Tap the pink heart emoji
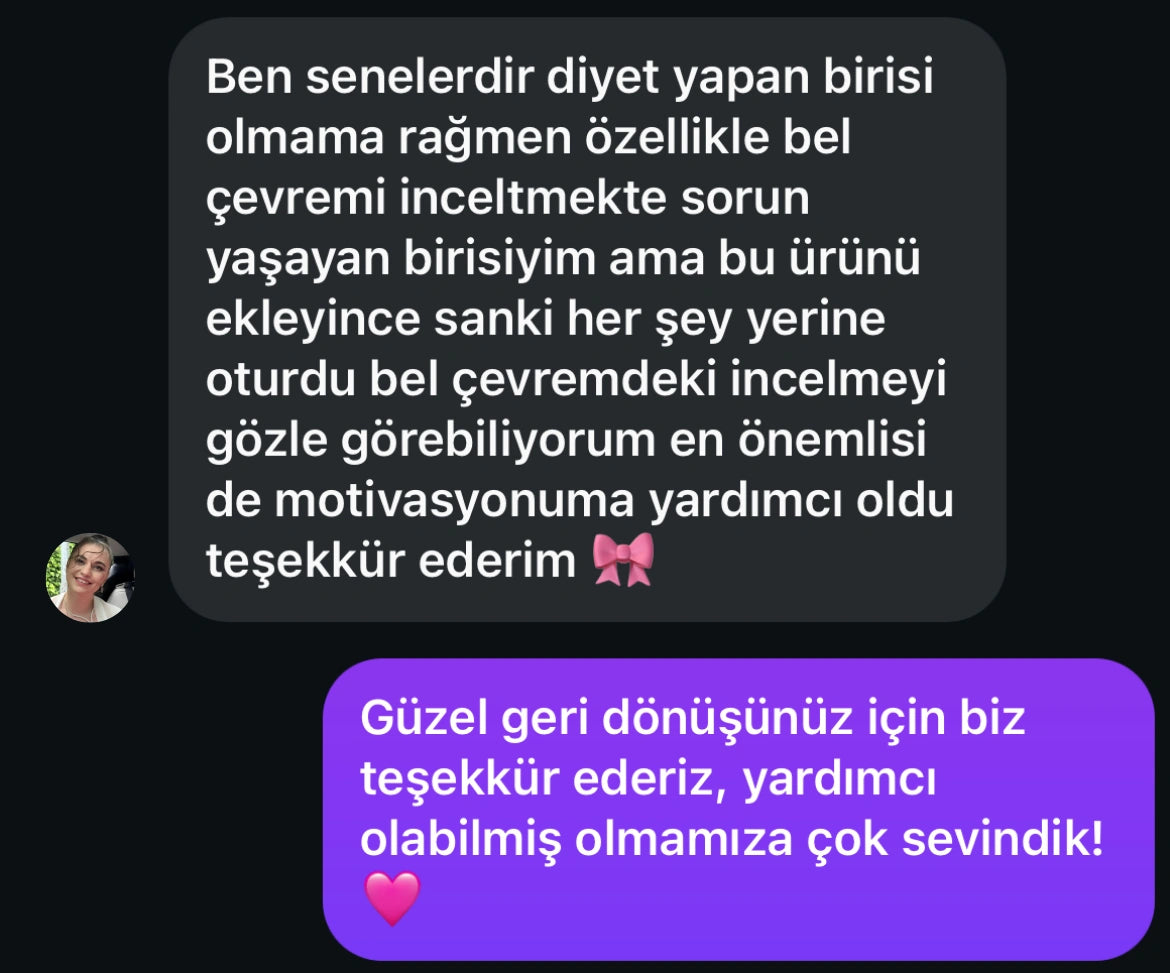This screenshot has height=973, width=1170. tap(392, 898)
